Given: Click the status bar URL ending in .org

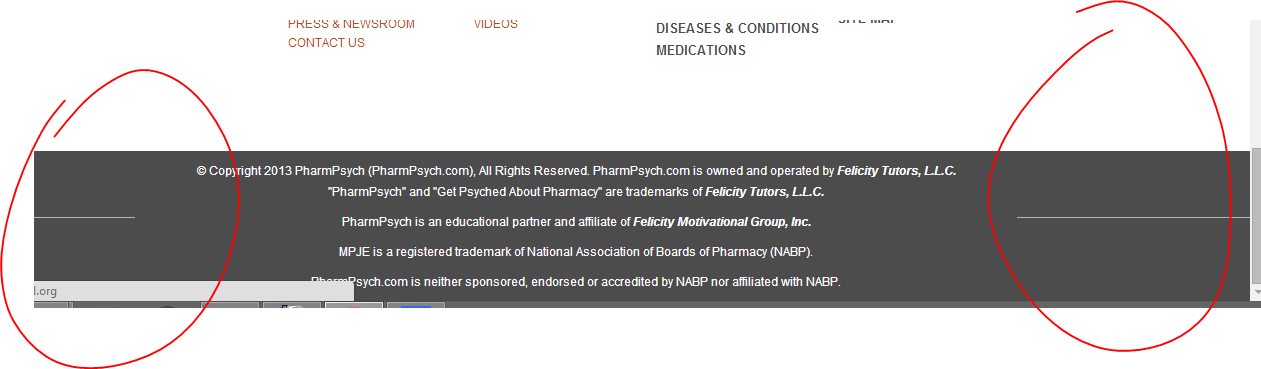Looking at the screenshot, I should (x=46, y=291).
